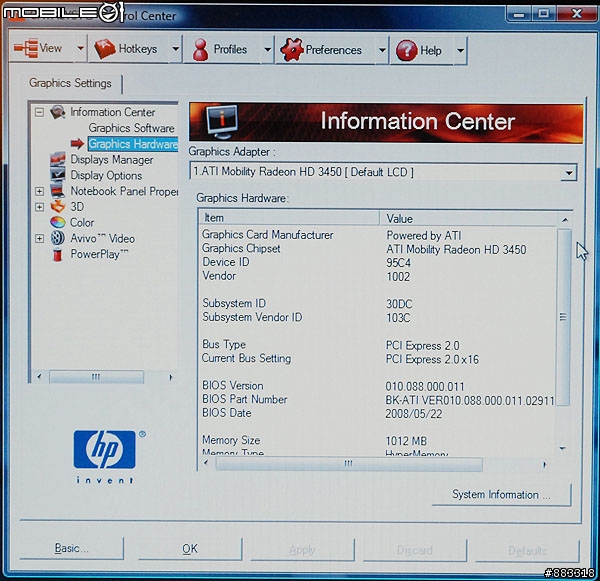Expand the 3D tree node
The image size is (600, 581).
pyautogui.click(x=39, y=207)
